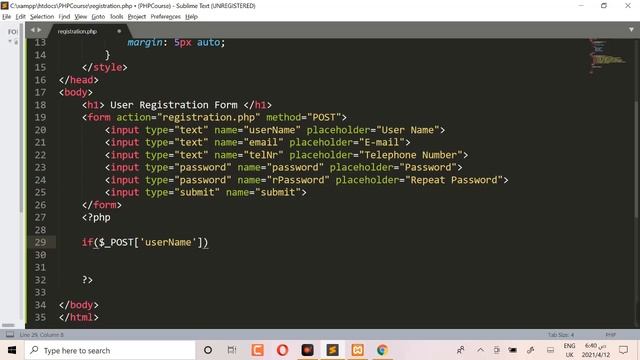Click the "rPassword" name attribute value
640x360 pixels.
coord(298,180)
